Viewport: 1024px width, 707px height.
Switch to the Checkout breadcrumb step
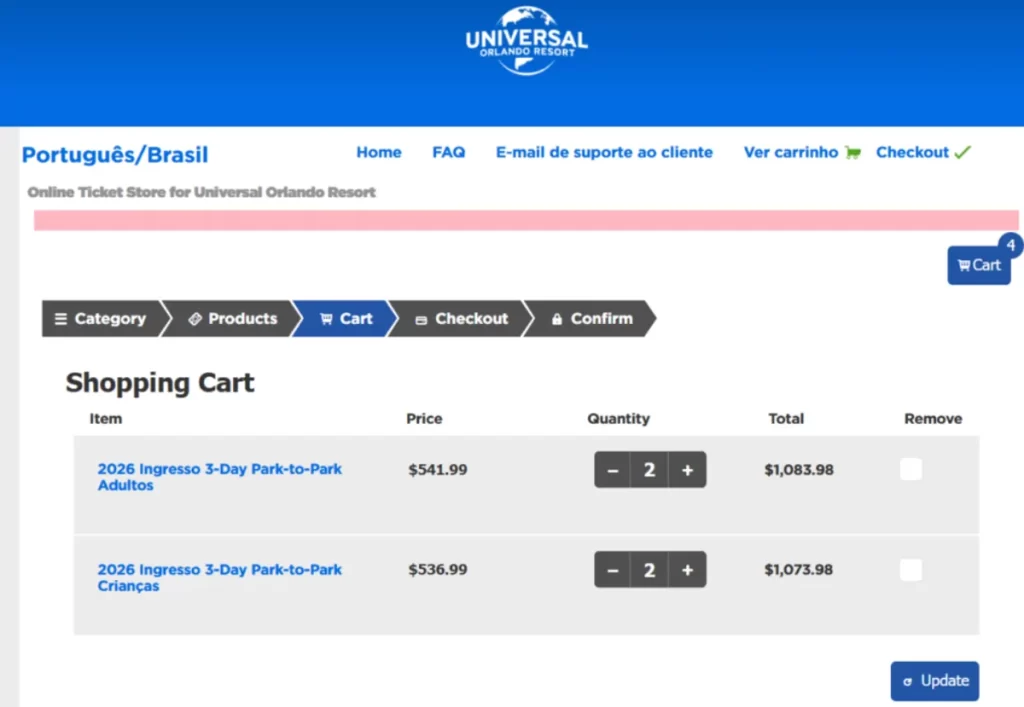461,318
